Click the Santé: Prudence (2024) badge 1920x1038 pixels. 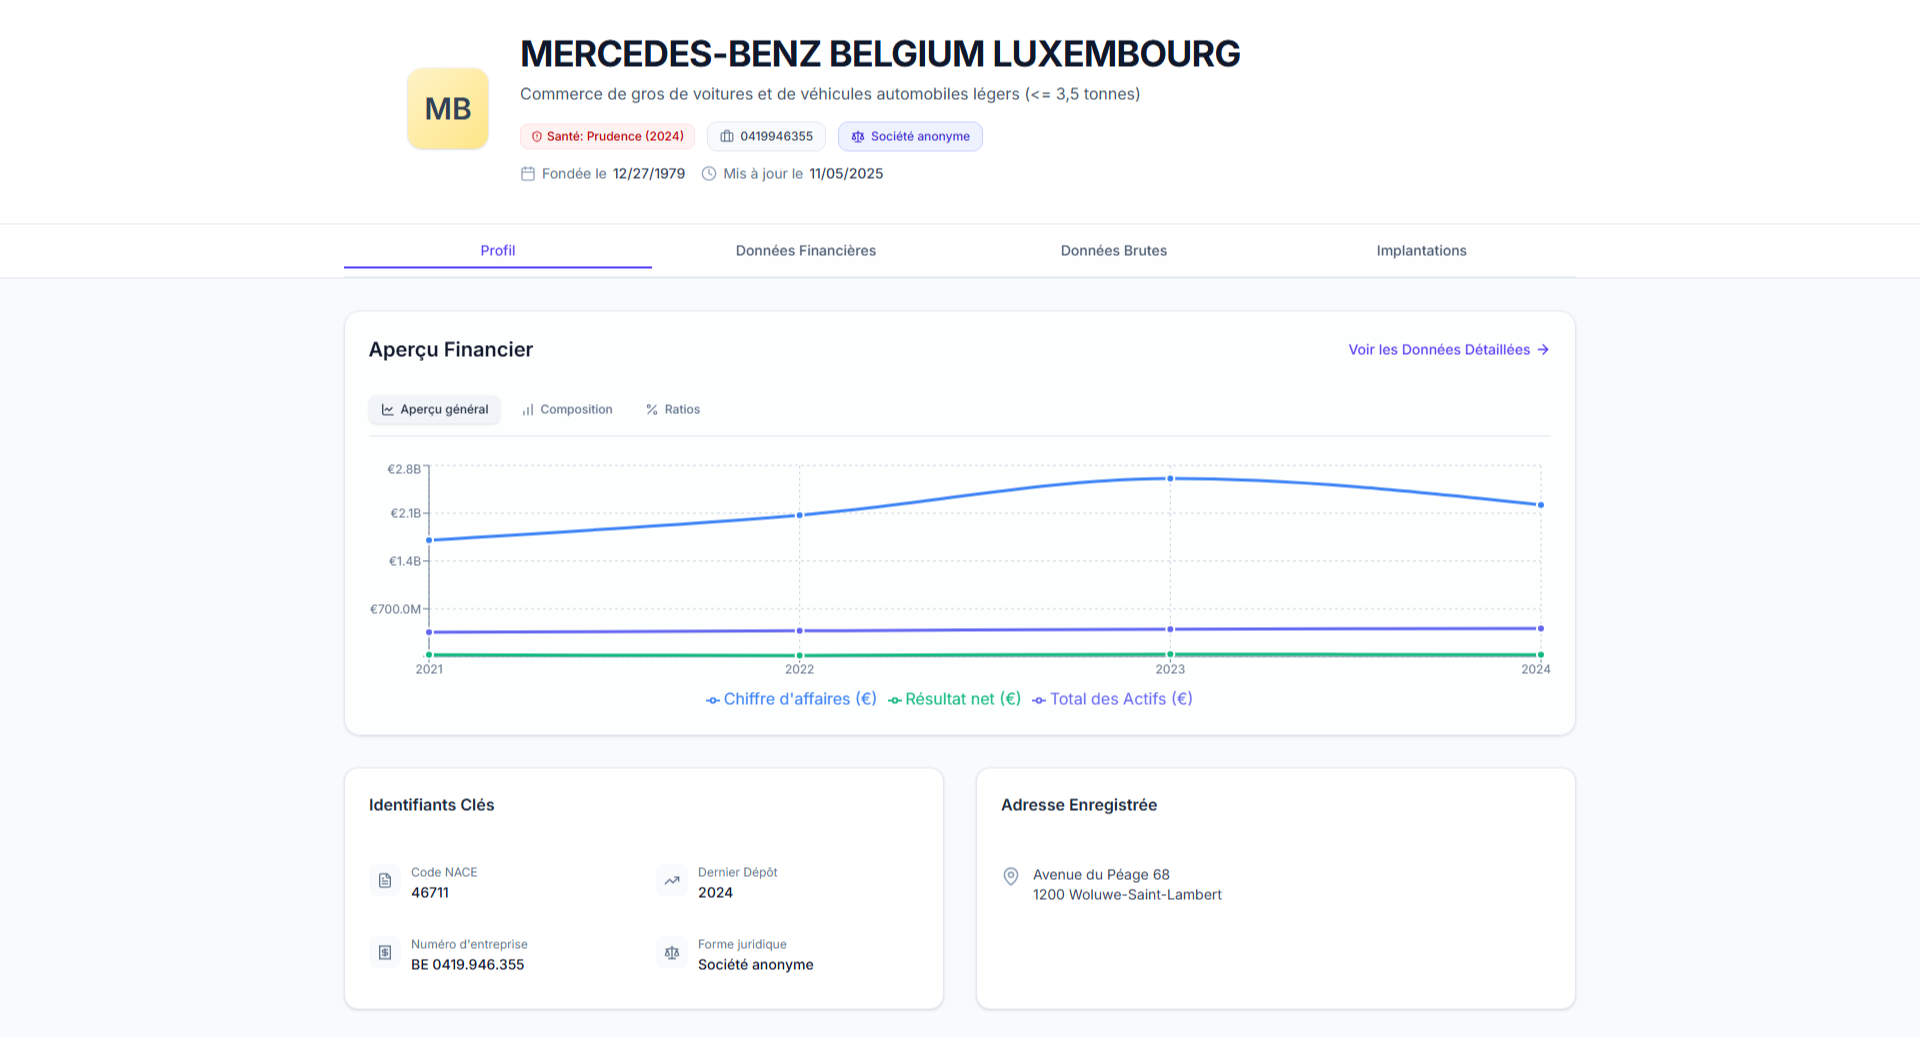click(607, 137)
